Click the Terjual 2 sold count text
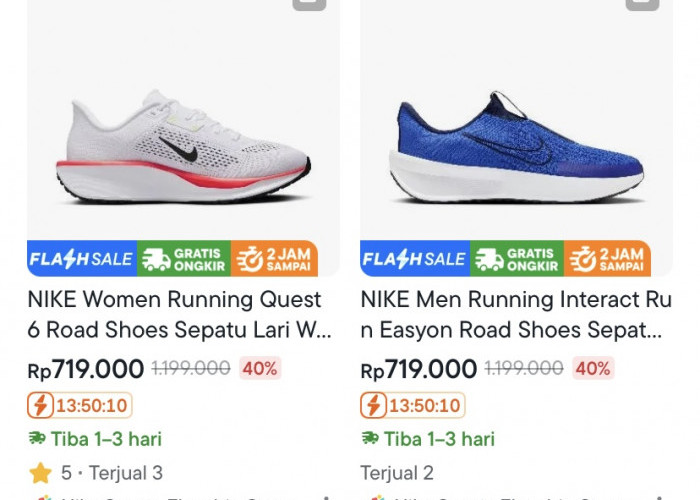 397,473
